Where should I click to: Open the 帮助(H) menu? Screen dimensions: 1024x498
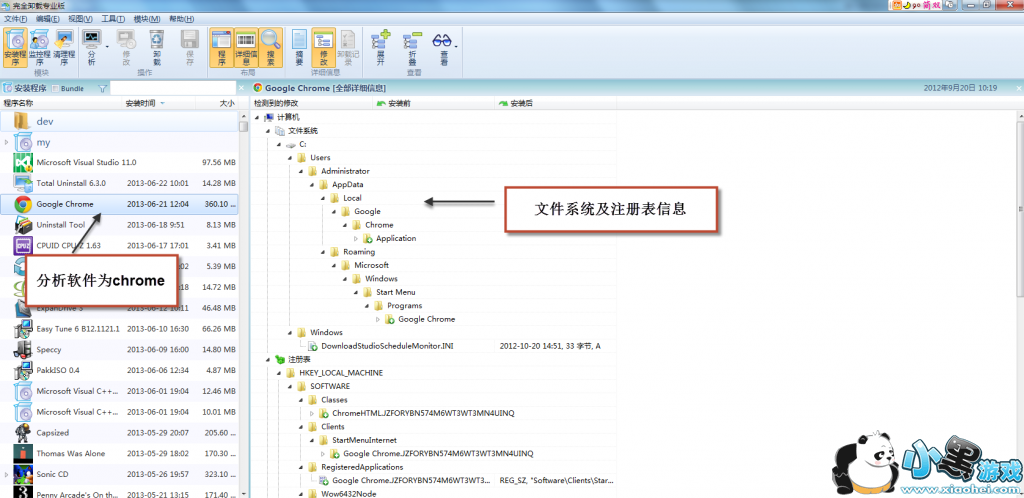click(x=180, y=18)
